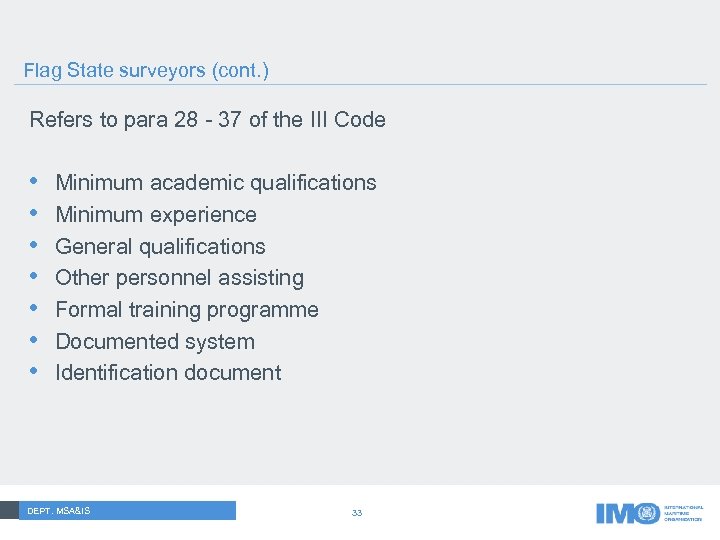Select the slide title Flag State surveyors
Screen dimensions: 720x540
coord(146,71)
